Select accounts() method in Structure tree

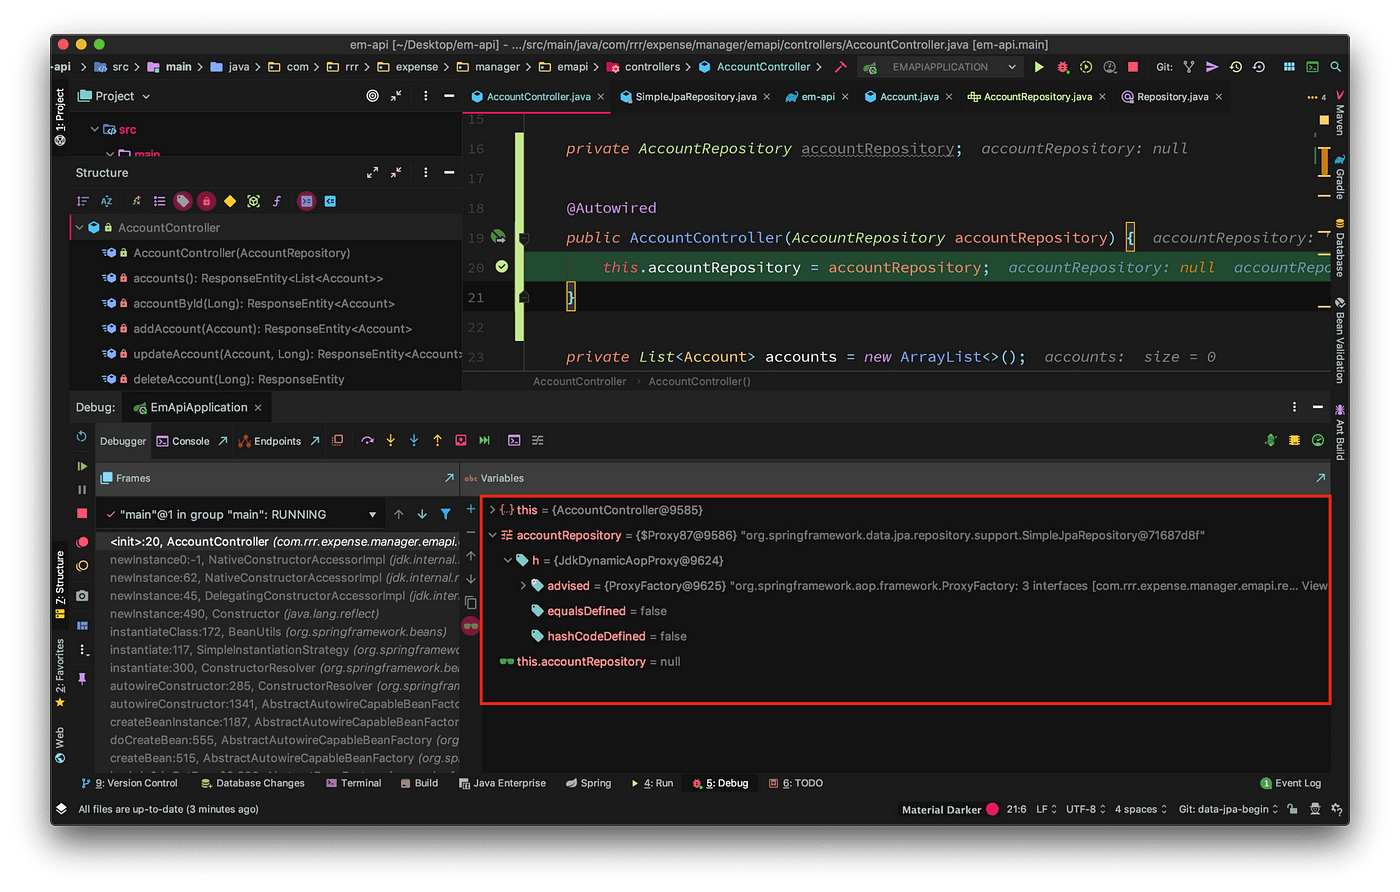pyautogui.click(x=258, y=278)
